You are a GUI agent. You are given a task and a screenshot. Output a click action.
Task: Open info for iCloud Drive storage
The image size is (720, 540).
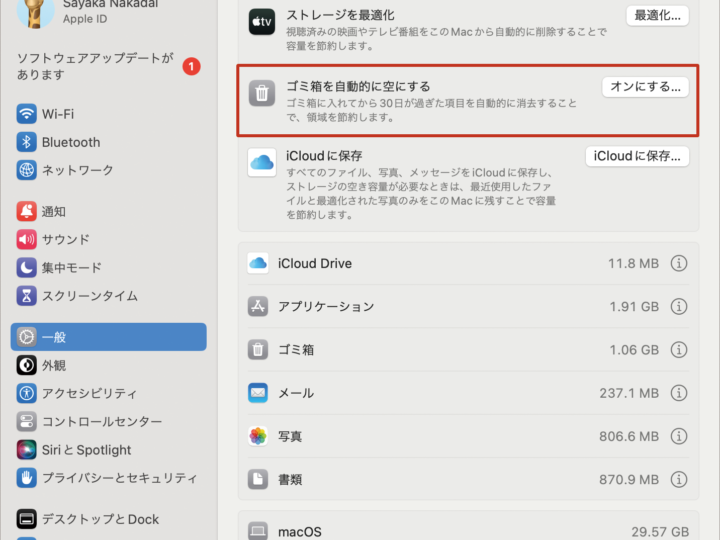click(x=679, y=263)
